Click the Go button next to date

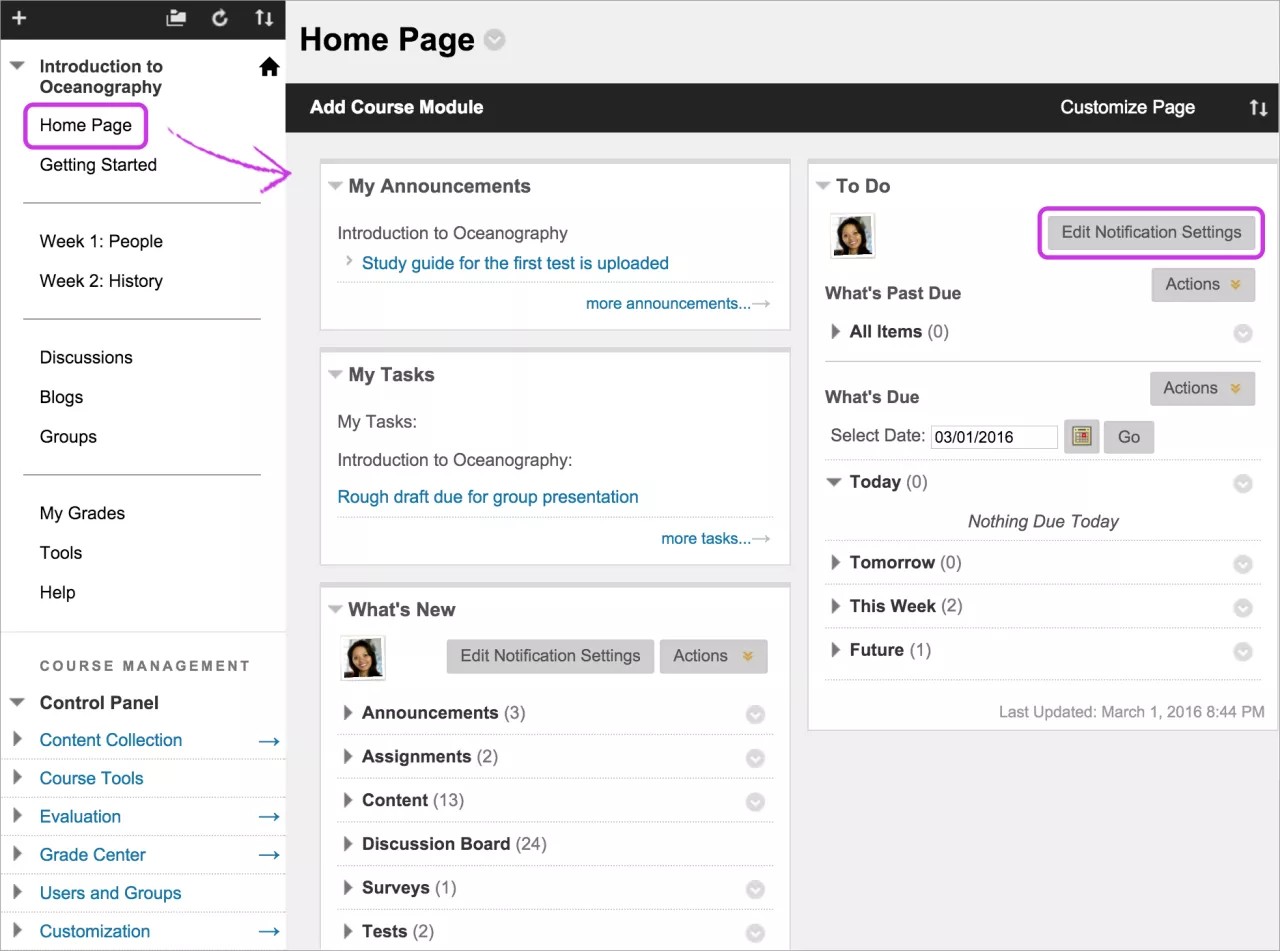[x=1129, y=437]
